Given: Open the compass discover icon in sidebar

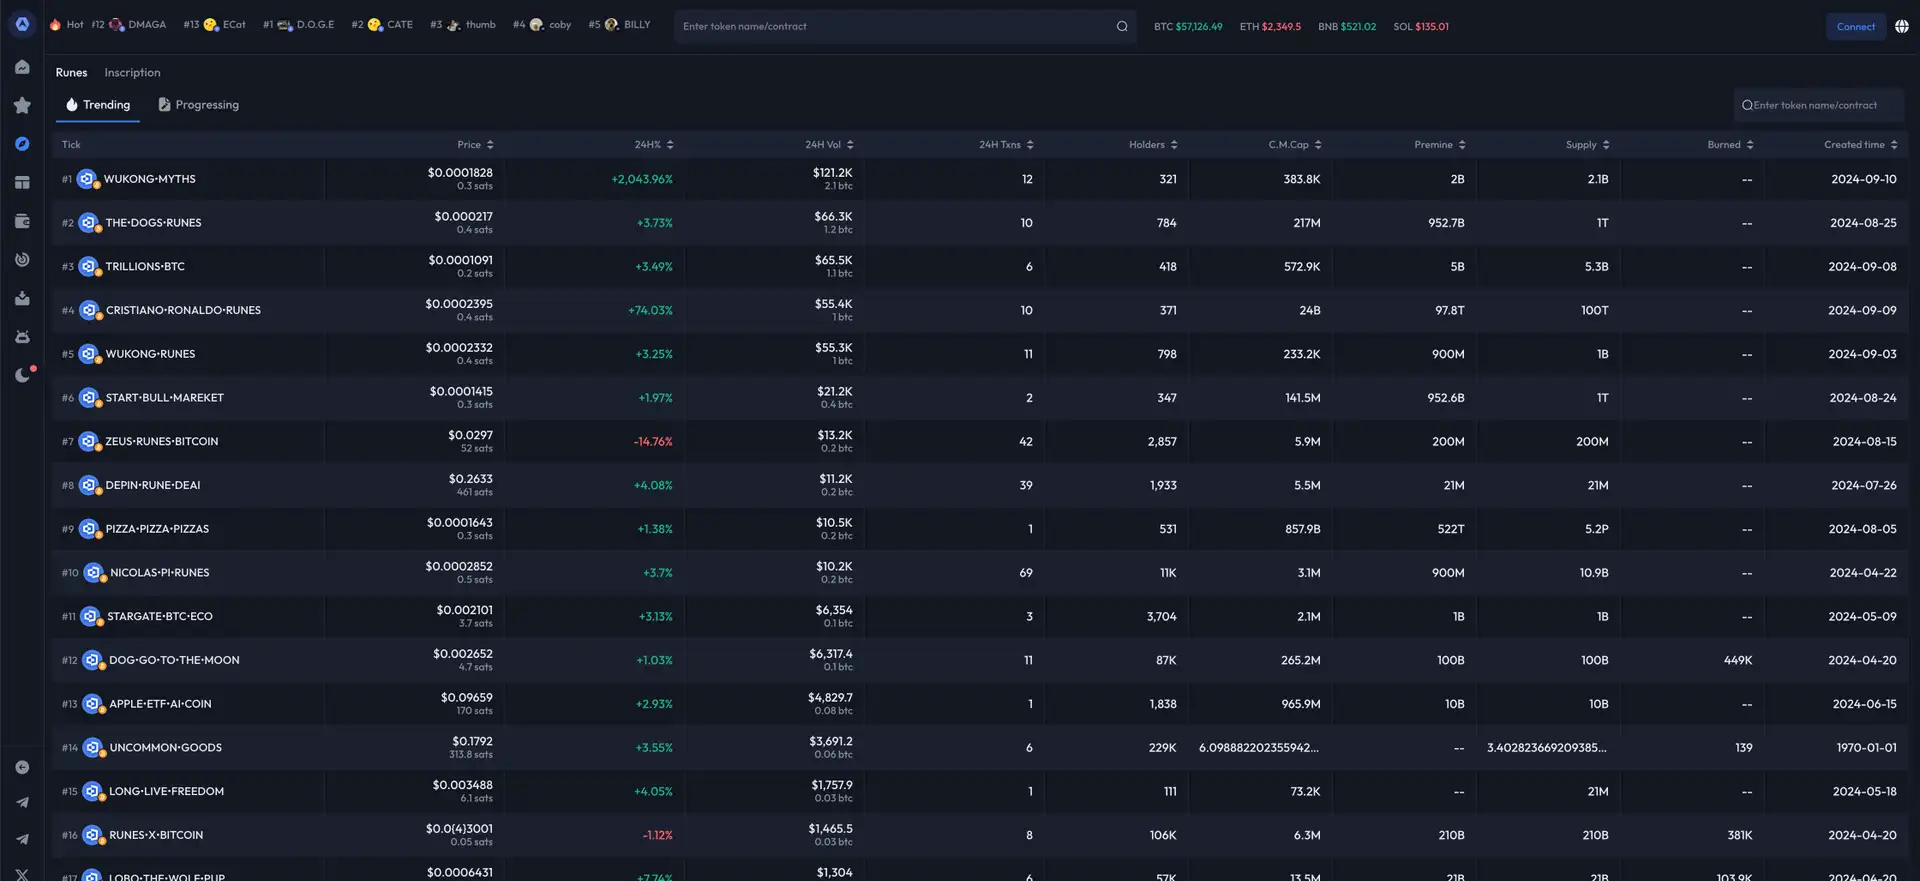Looking at the screenshot, I should (22, 144).
